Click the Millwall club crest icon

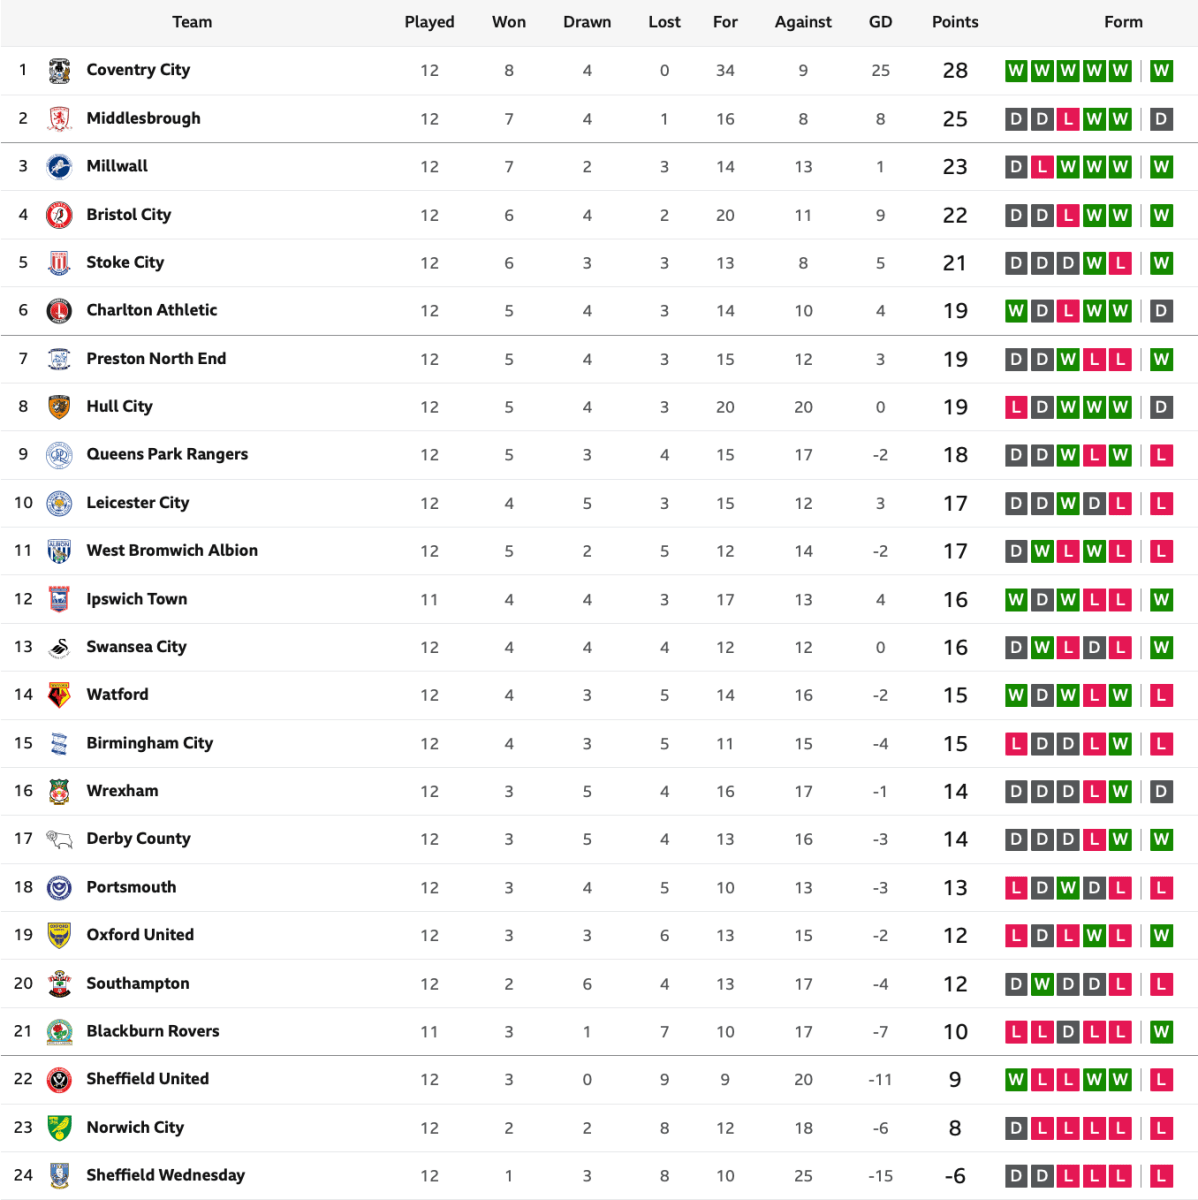59,167
